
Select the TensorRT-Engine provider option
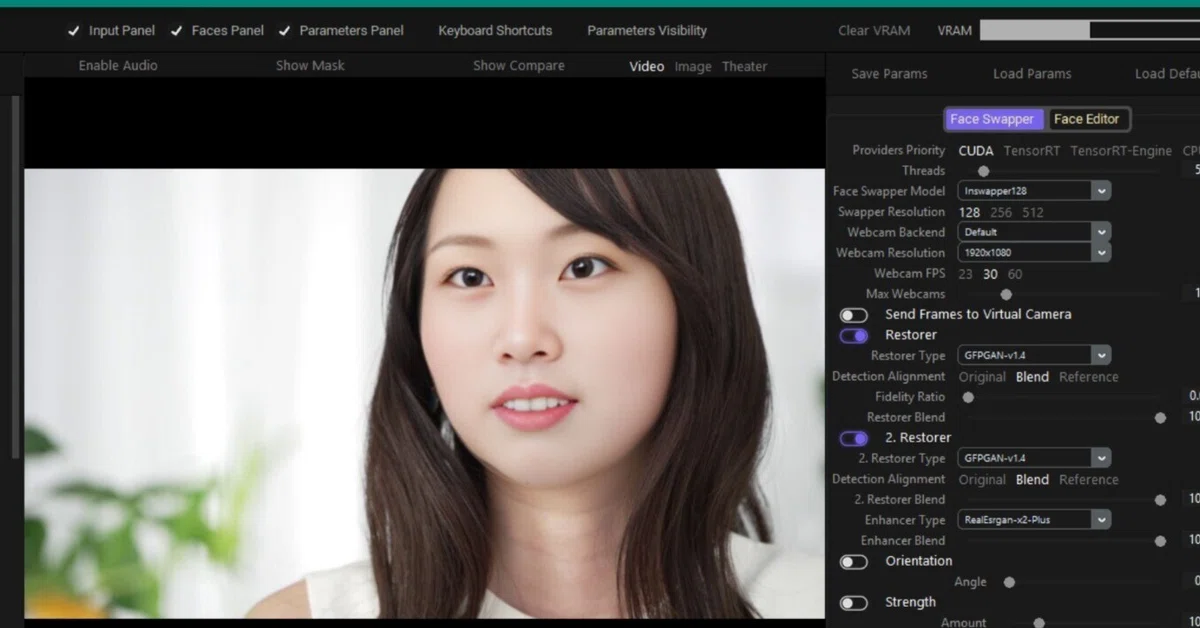point(1121,151)
